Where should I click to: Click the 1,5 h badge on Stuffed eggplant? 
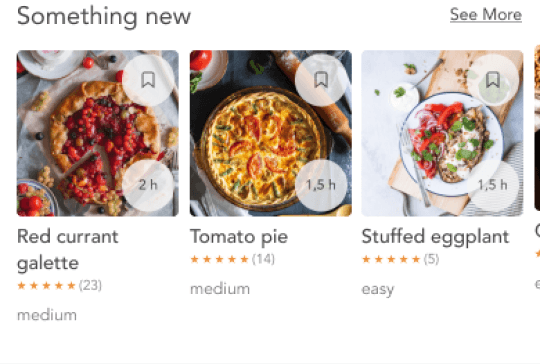pyautogui.click(x=493, y=185)
